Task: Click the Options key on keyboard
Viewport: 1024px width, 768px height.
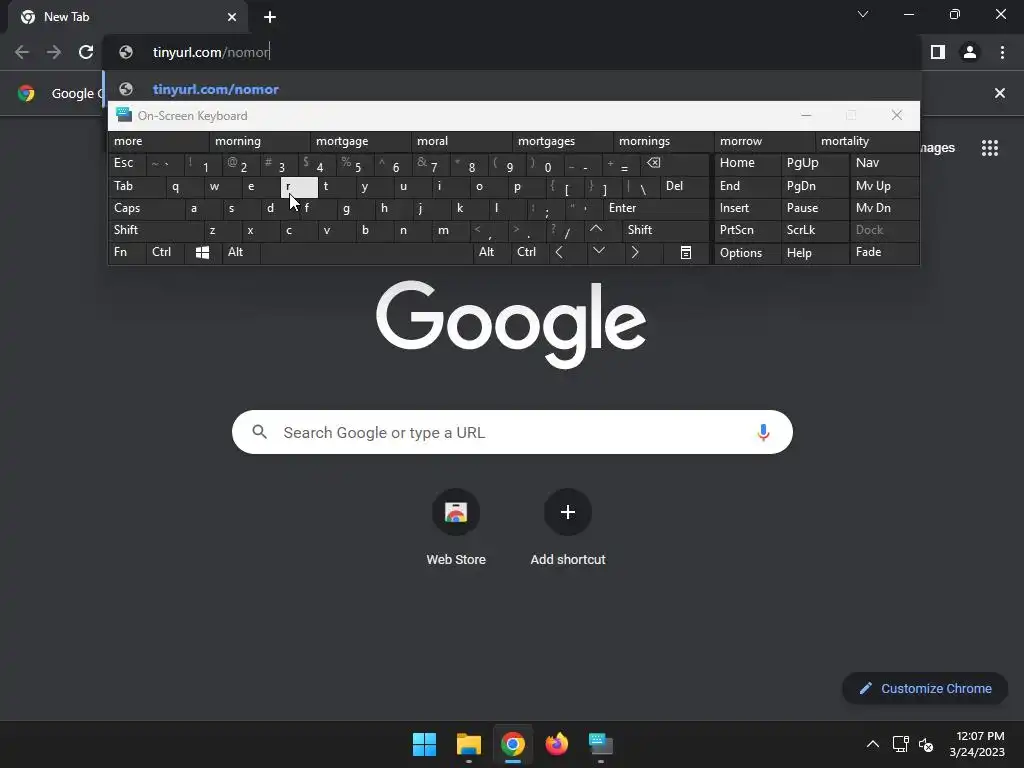Action: 747,253
